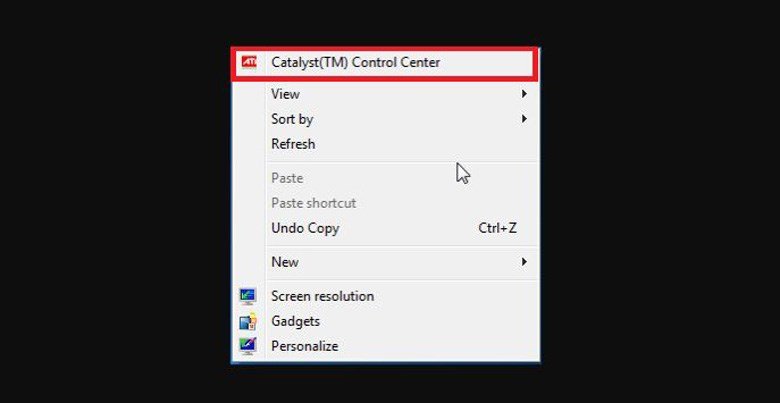The image size is (780, 403).
Task: Select the Personalize text entry
Action: coord(304,346)
